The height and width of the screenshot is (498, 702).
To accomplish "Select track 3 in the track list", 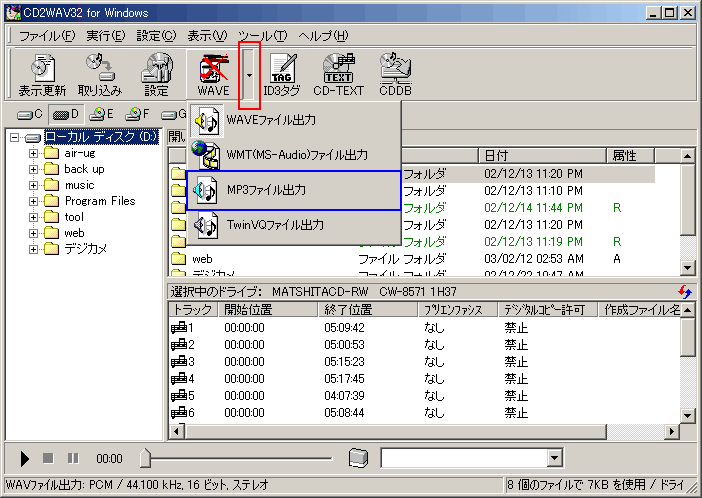I will [x=184, y=361].
